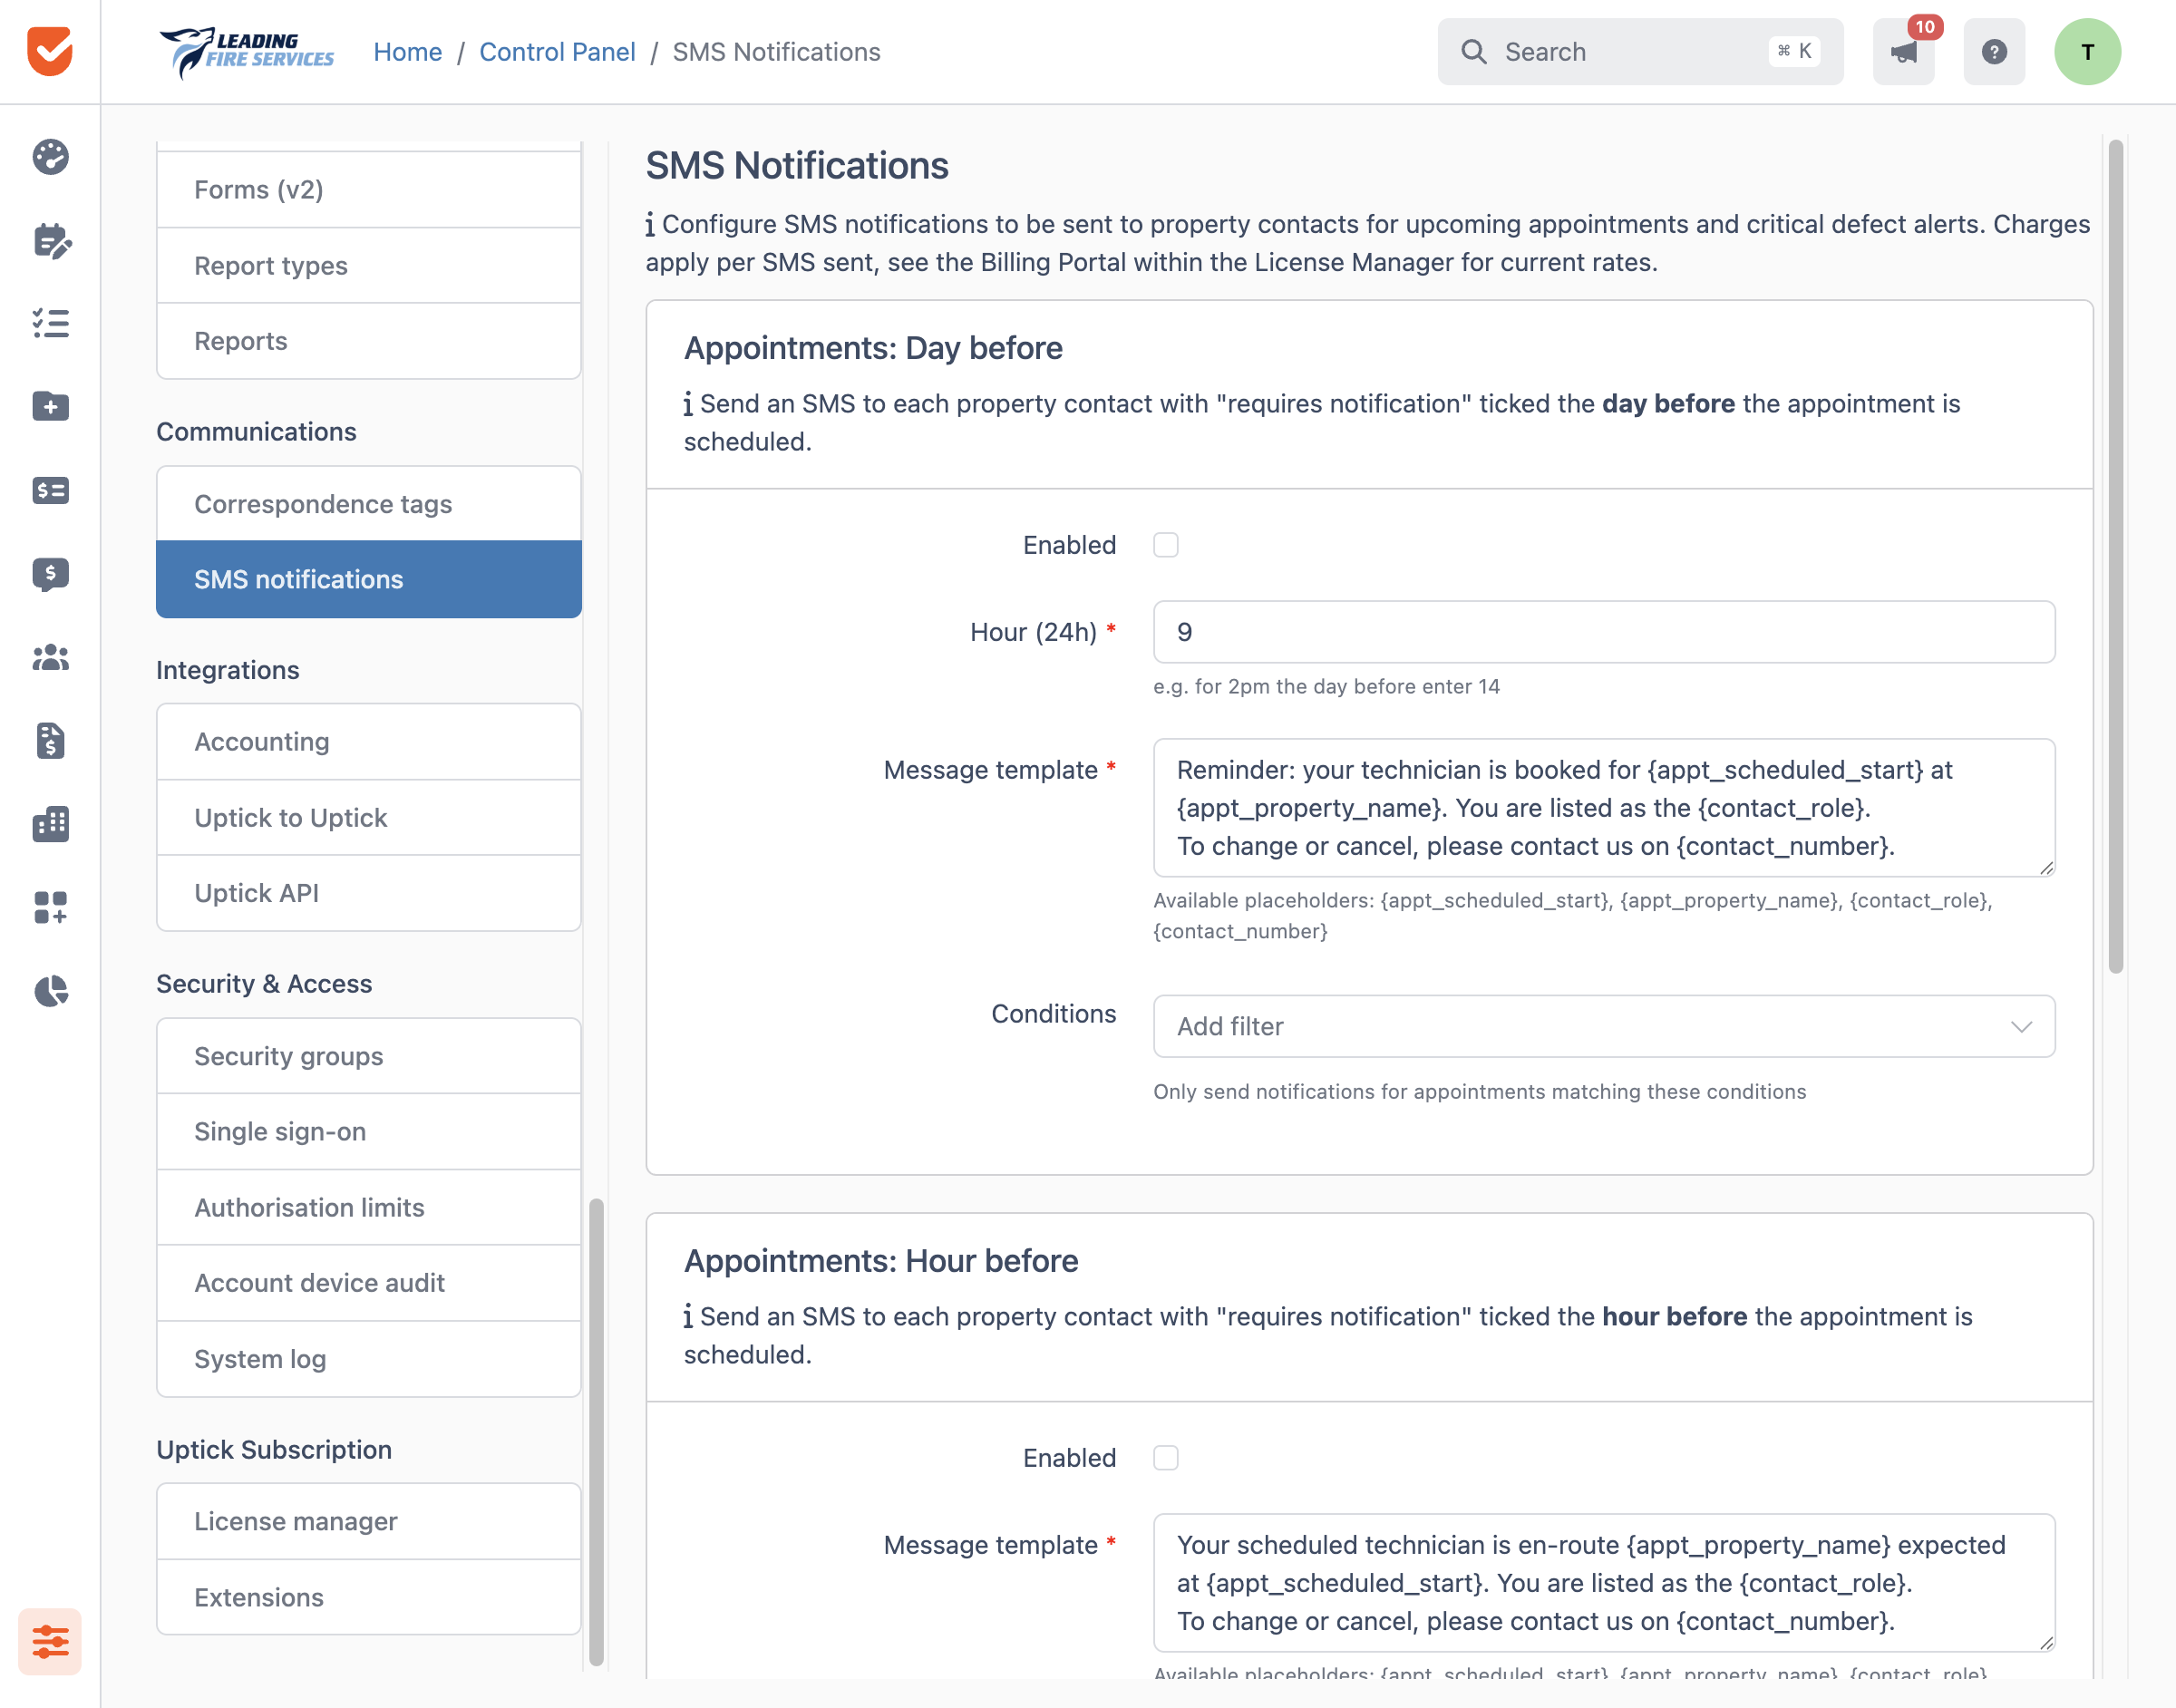2176x1708 pixels.
Task: Open the announcements megaphone icon
Action: pos(1903,51)
